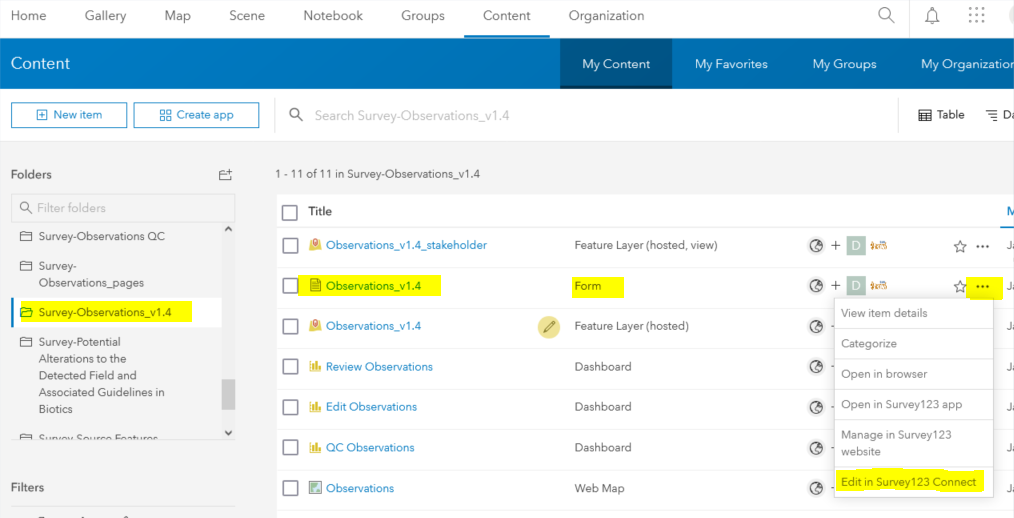Viewport: 1014px width, 518px height.
Task: Open more options for Observations_v1.4_stakeholder
Action: tap(983, 246)
